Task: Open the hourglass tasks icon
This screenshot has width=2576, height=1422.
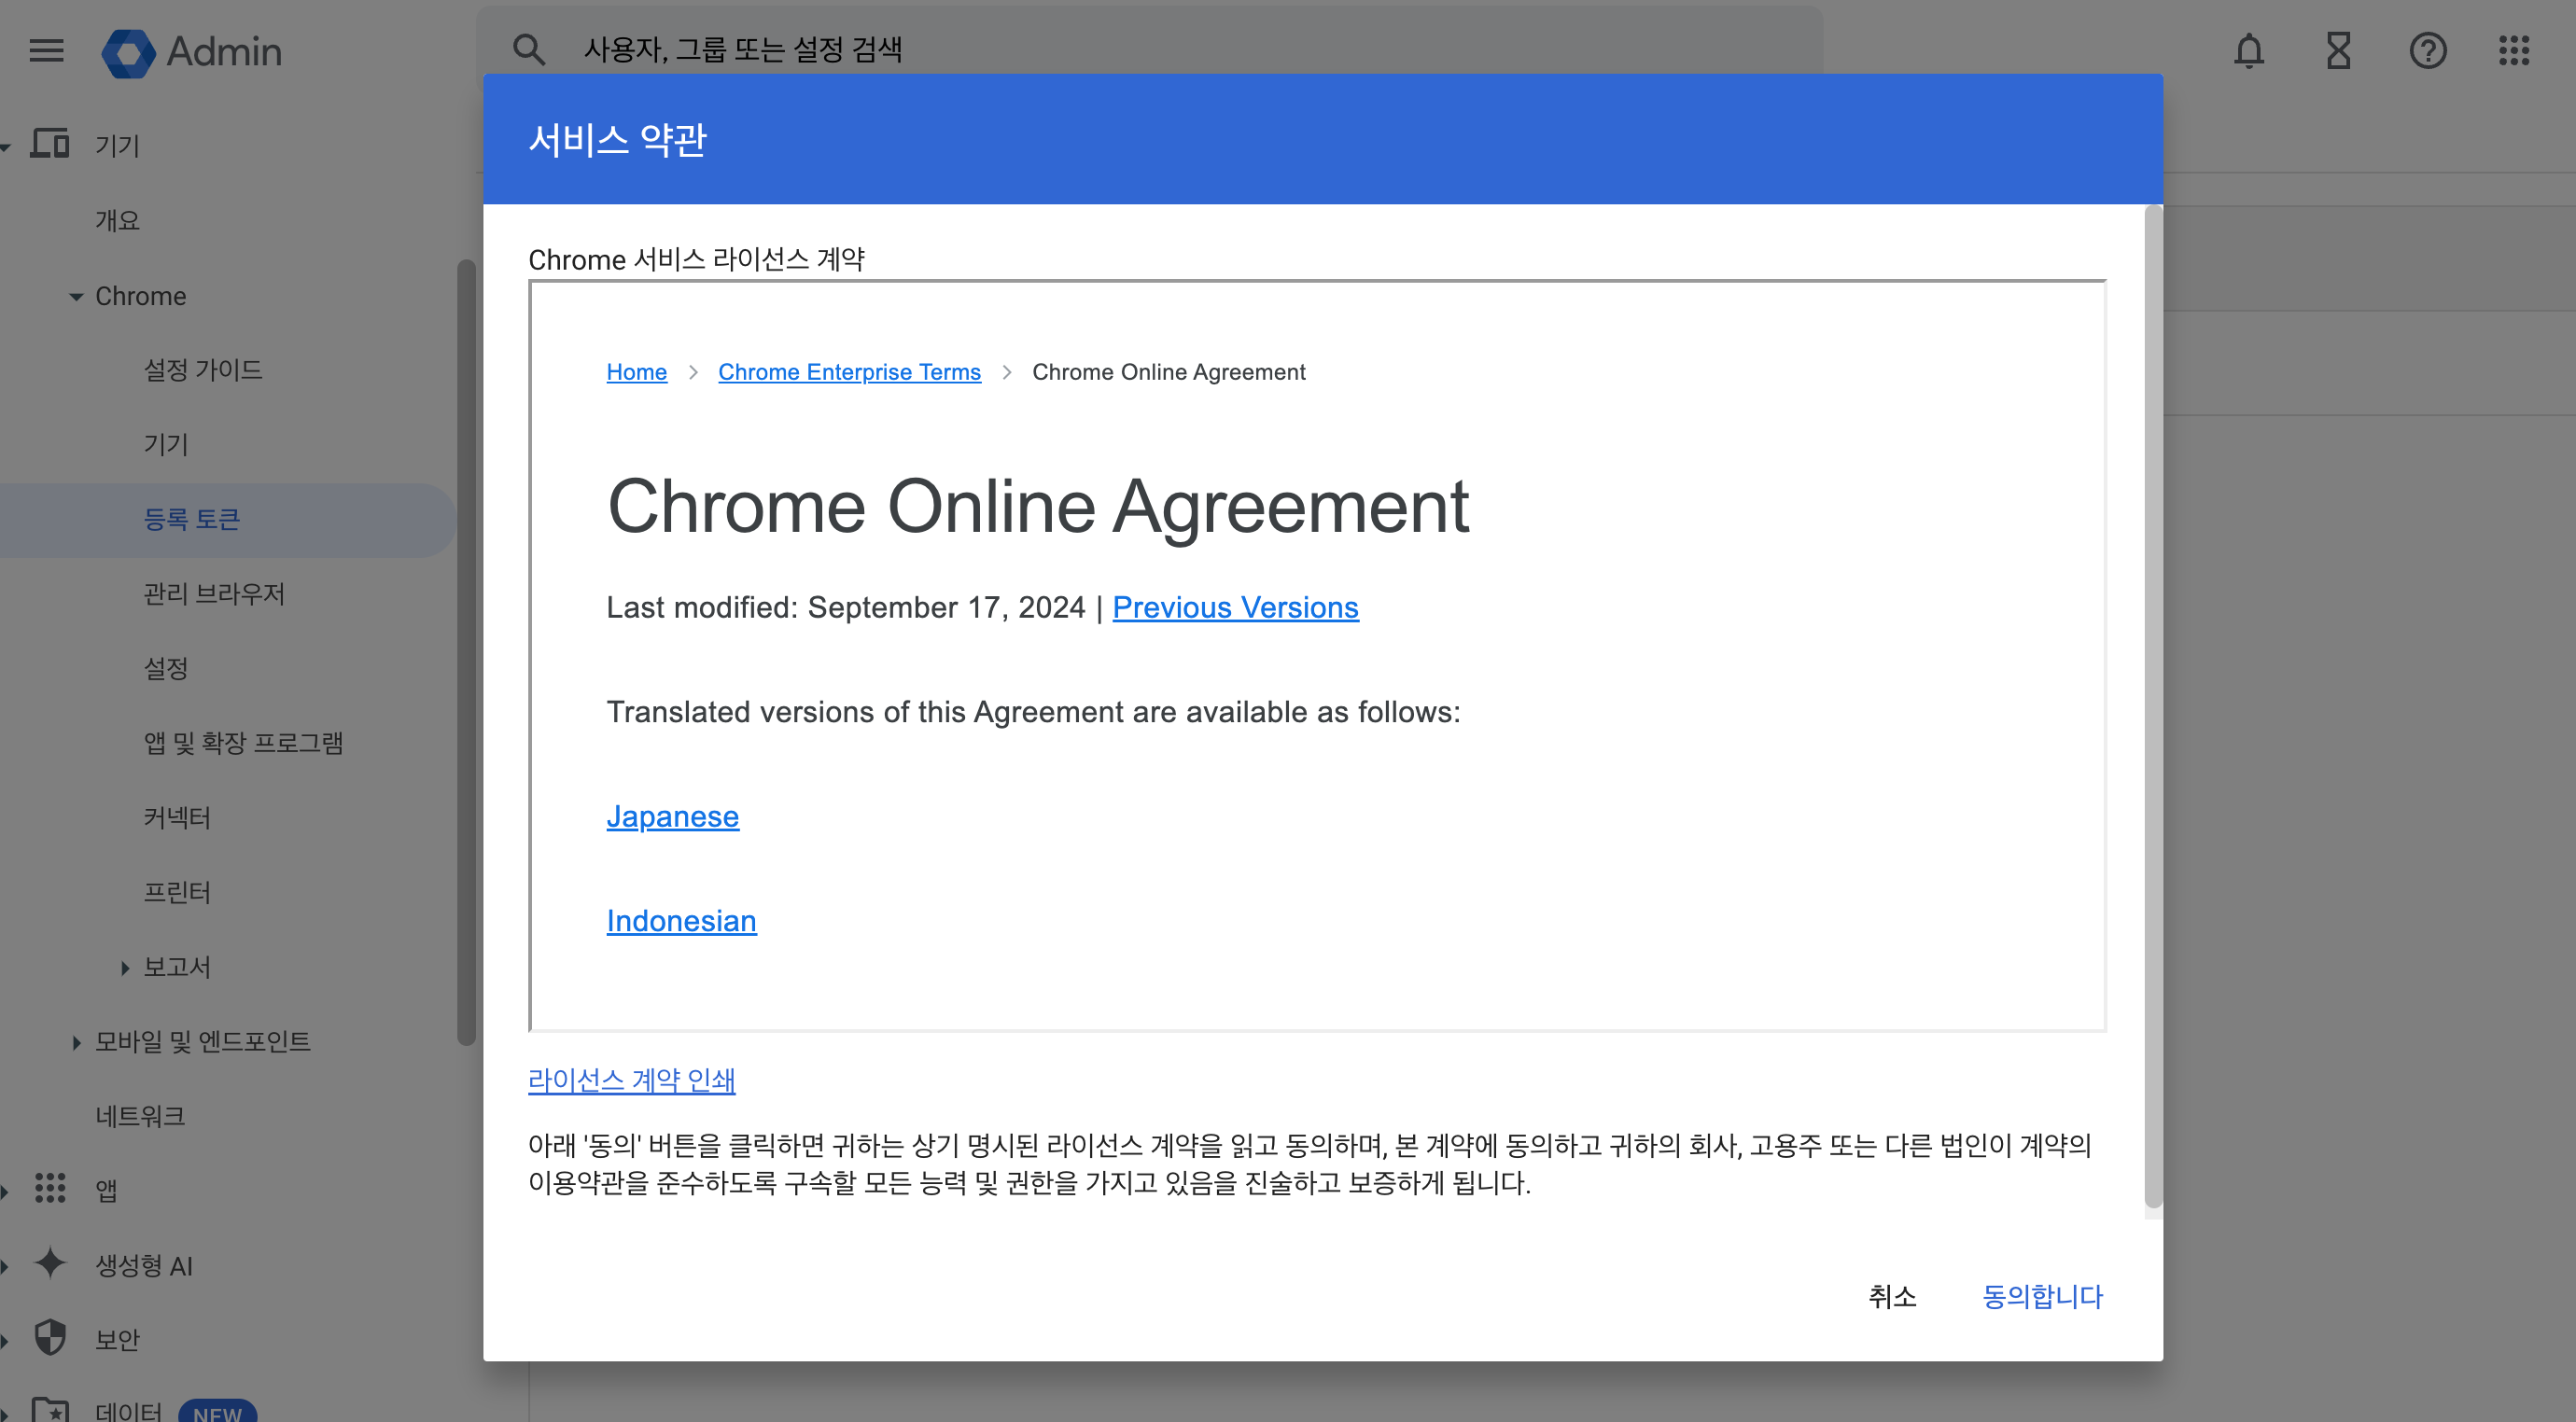Action: [2338, 50]
